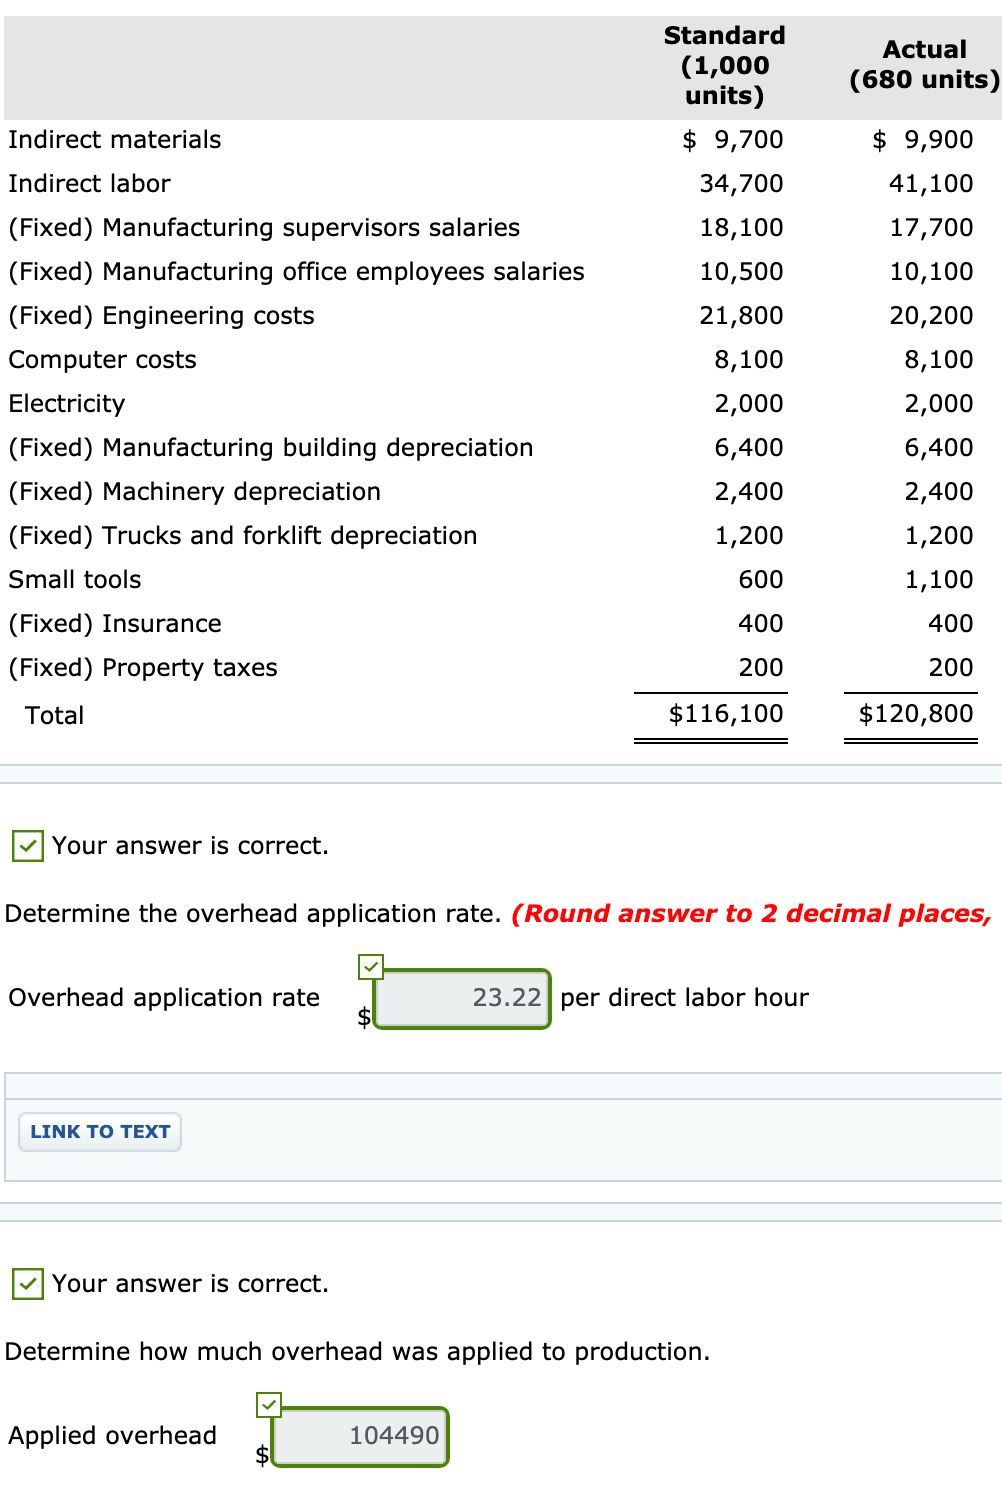This screenshot has height=1488, width=1002.
Task: Click the 'Your answer is correct' label text
Action: [190, 846]
